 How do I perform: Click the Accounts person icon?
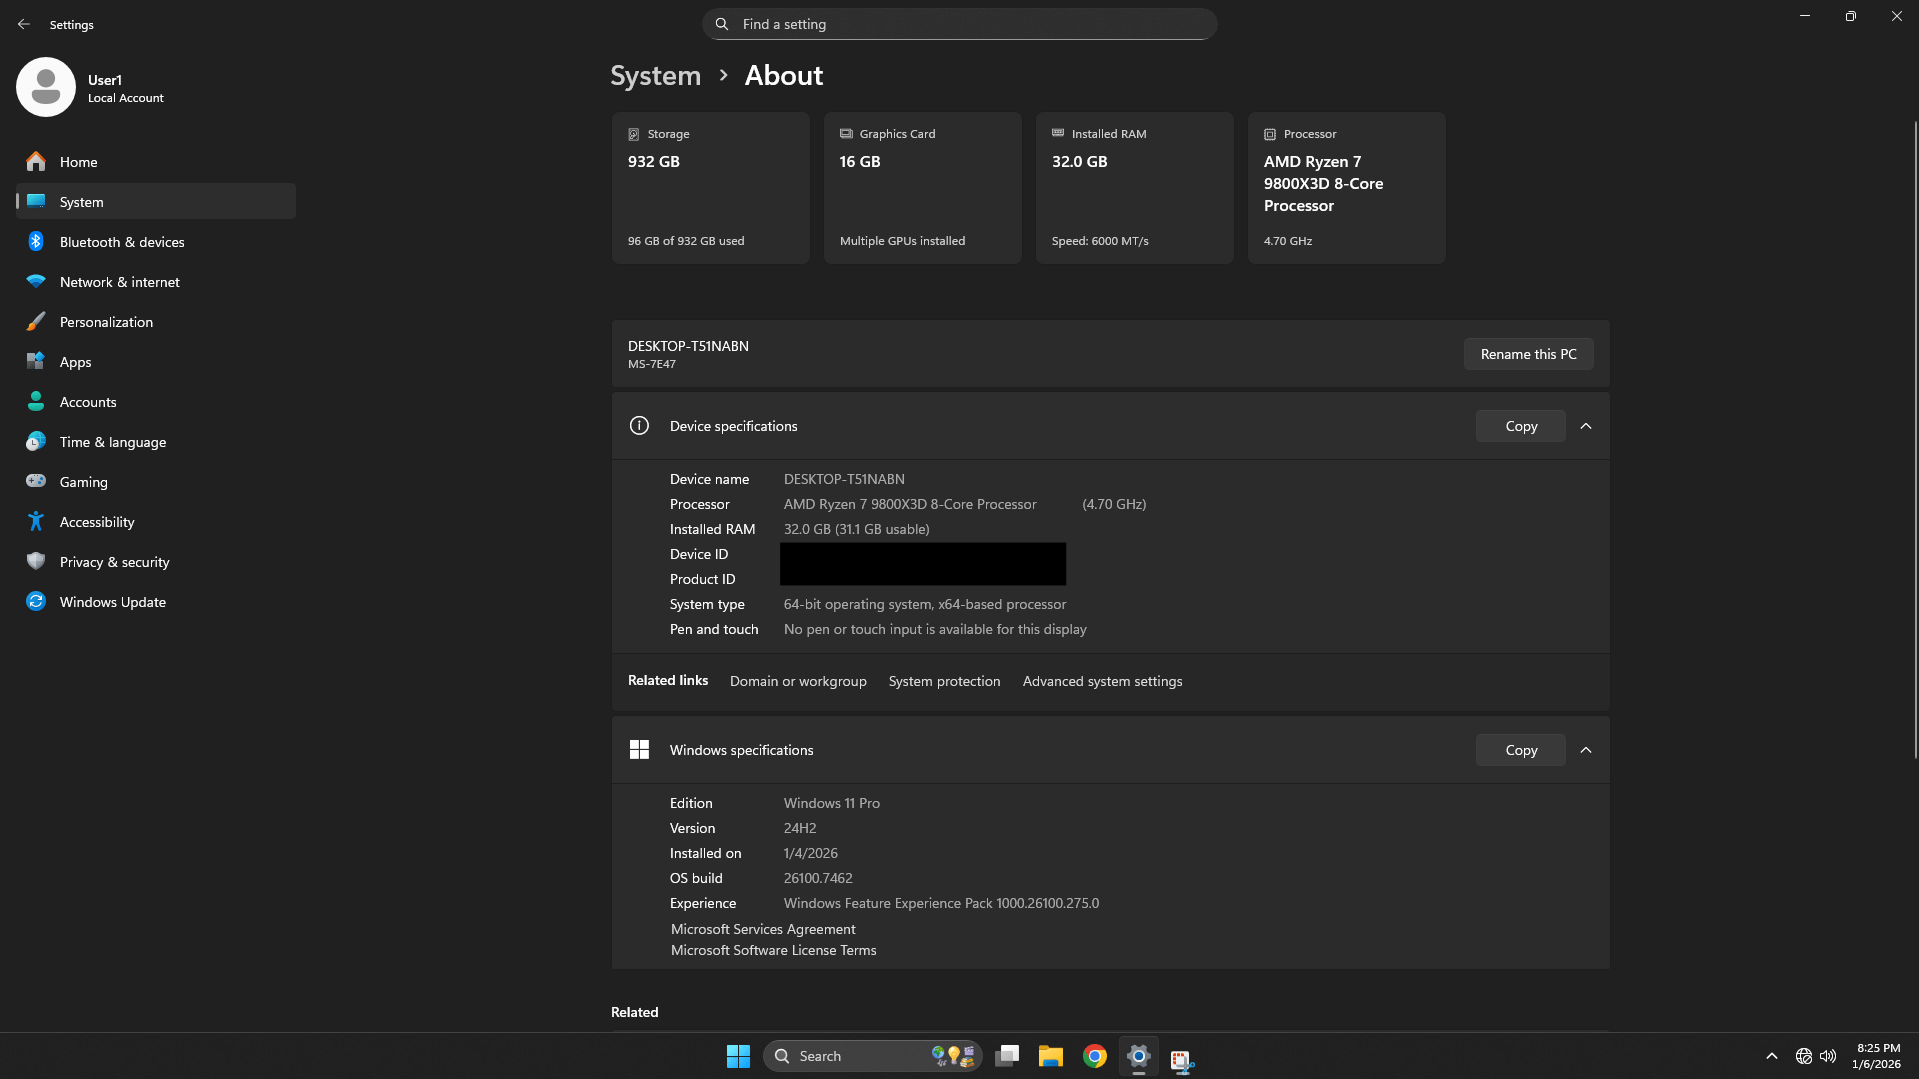(36, 401)
